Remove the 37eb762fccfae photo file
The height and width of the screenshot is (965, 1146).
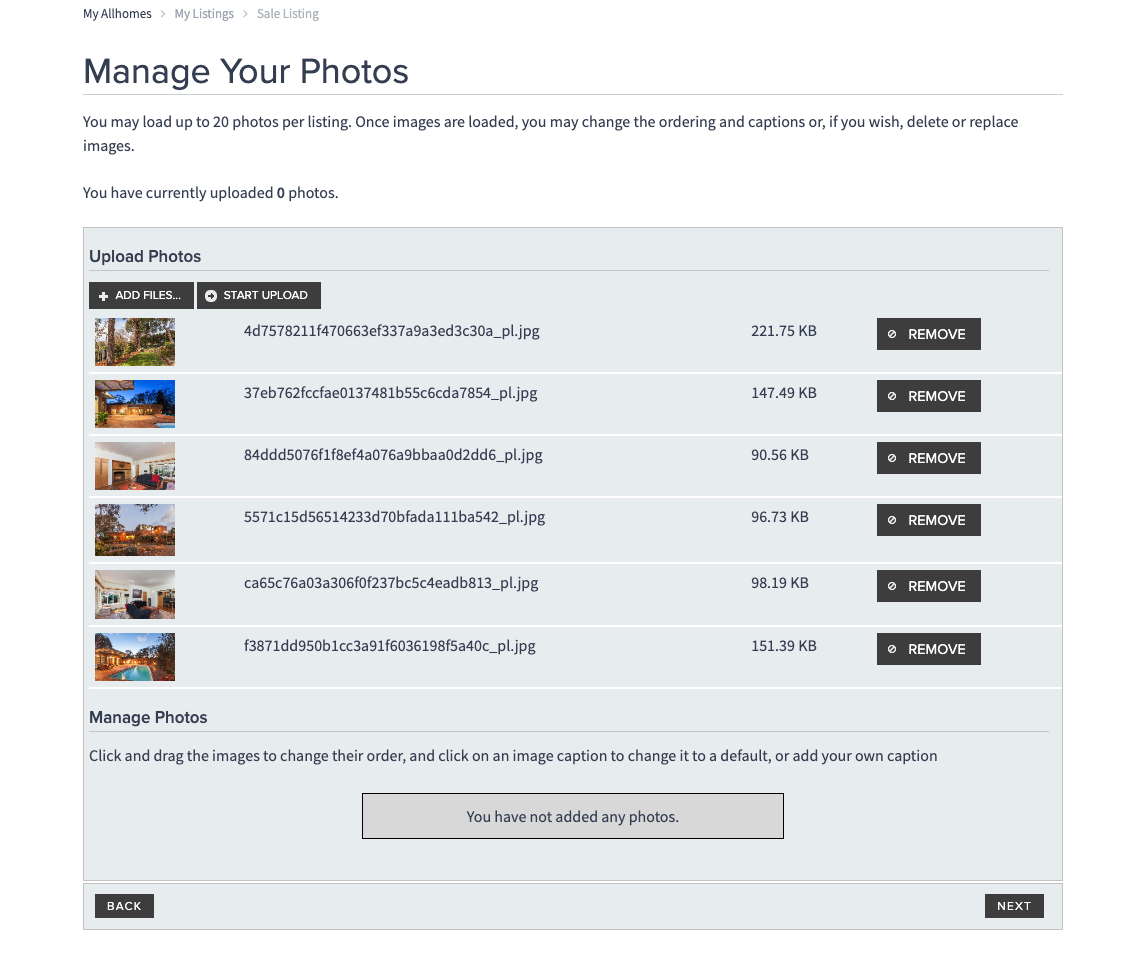tap(928, 396)
